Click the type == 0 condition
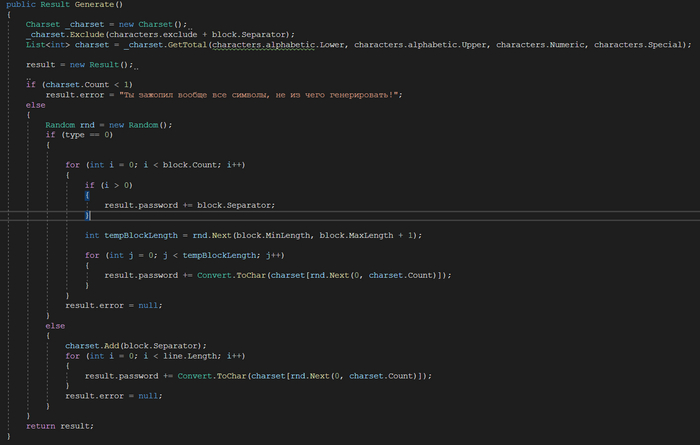Screen dimensions: 700x445 point(87,135)
